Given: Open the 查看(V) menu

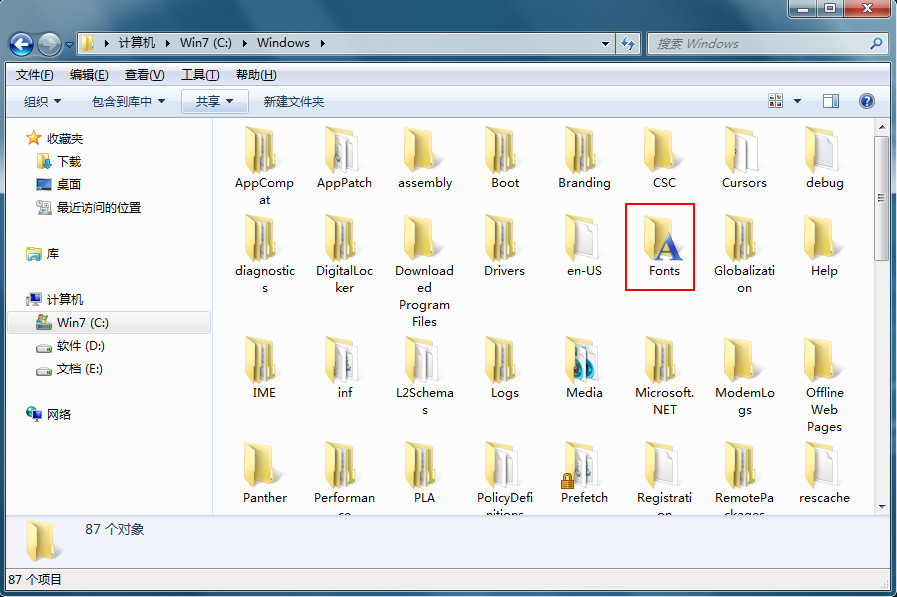Looking at the screenshot, I should coord(144,75).
